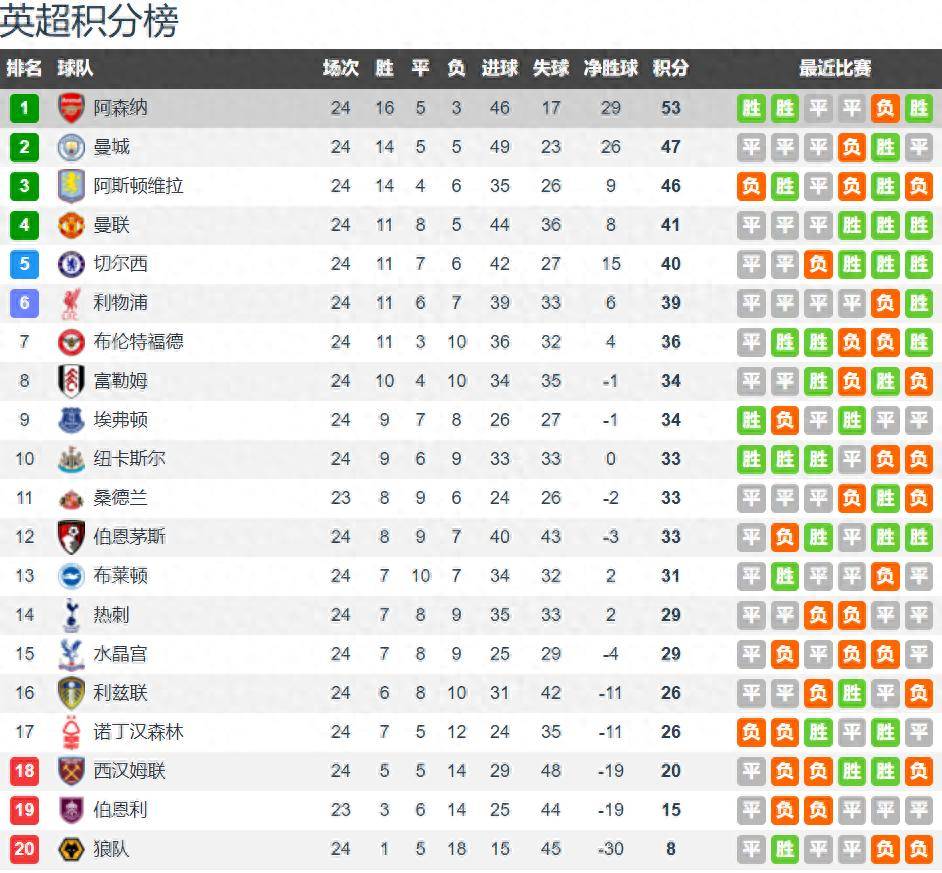Viewport: 942px width, 873px height.
Task: Sort by 进球 column header
Action: tap(500, 68)
